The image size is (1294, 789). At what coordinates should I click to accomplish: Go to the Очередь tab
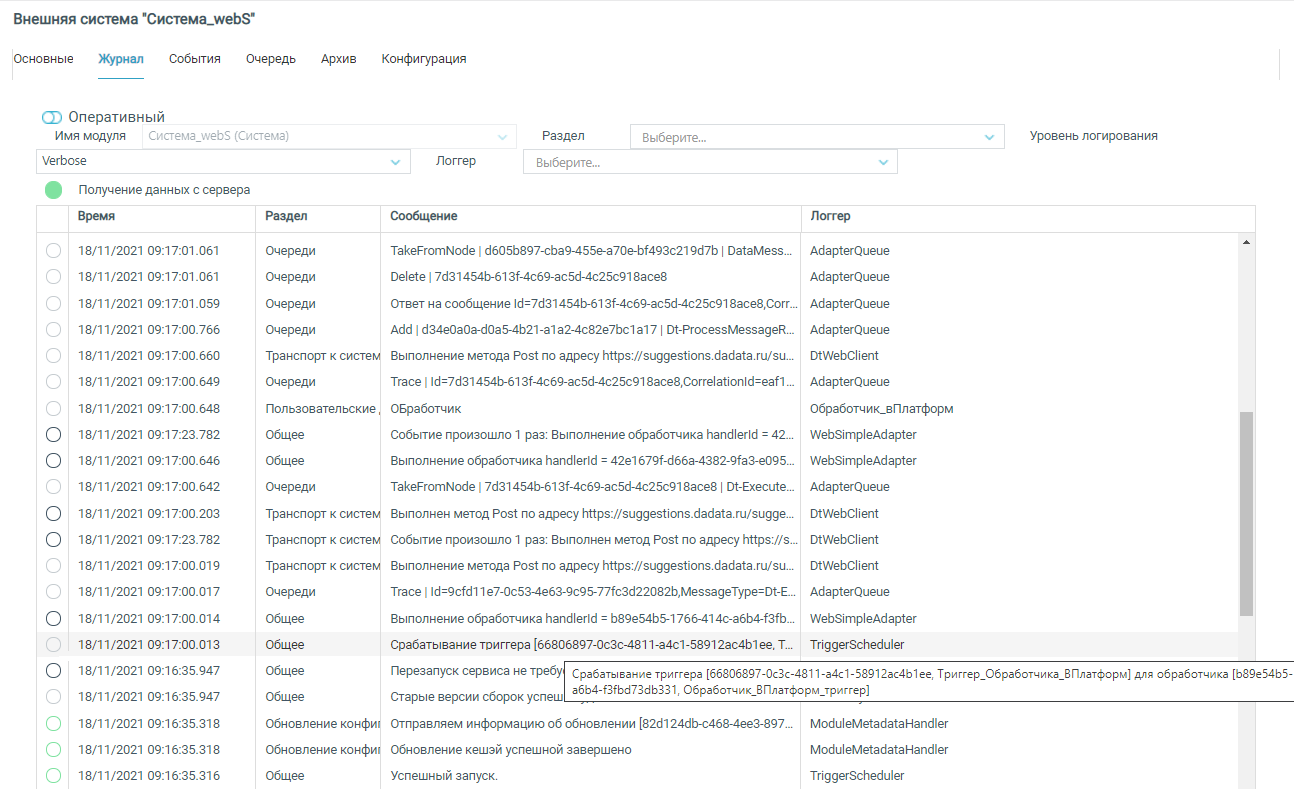pyautogui.click(x=270, y=59)
